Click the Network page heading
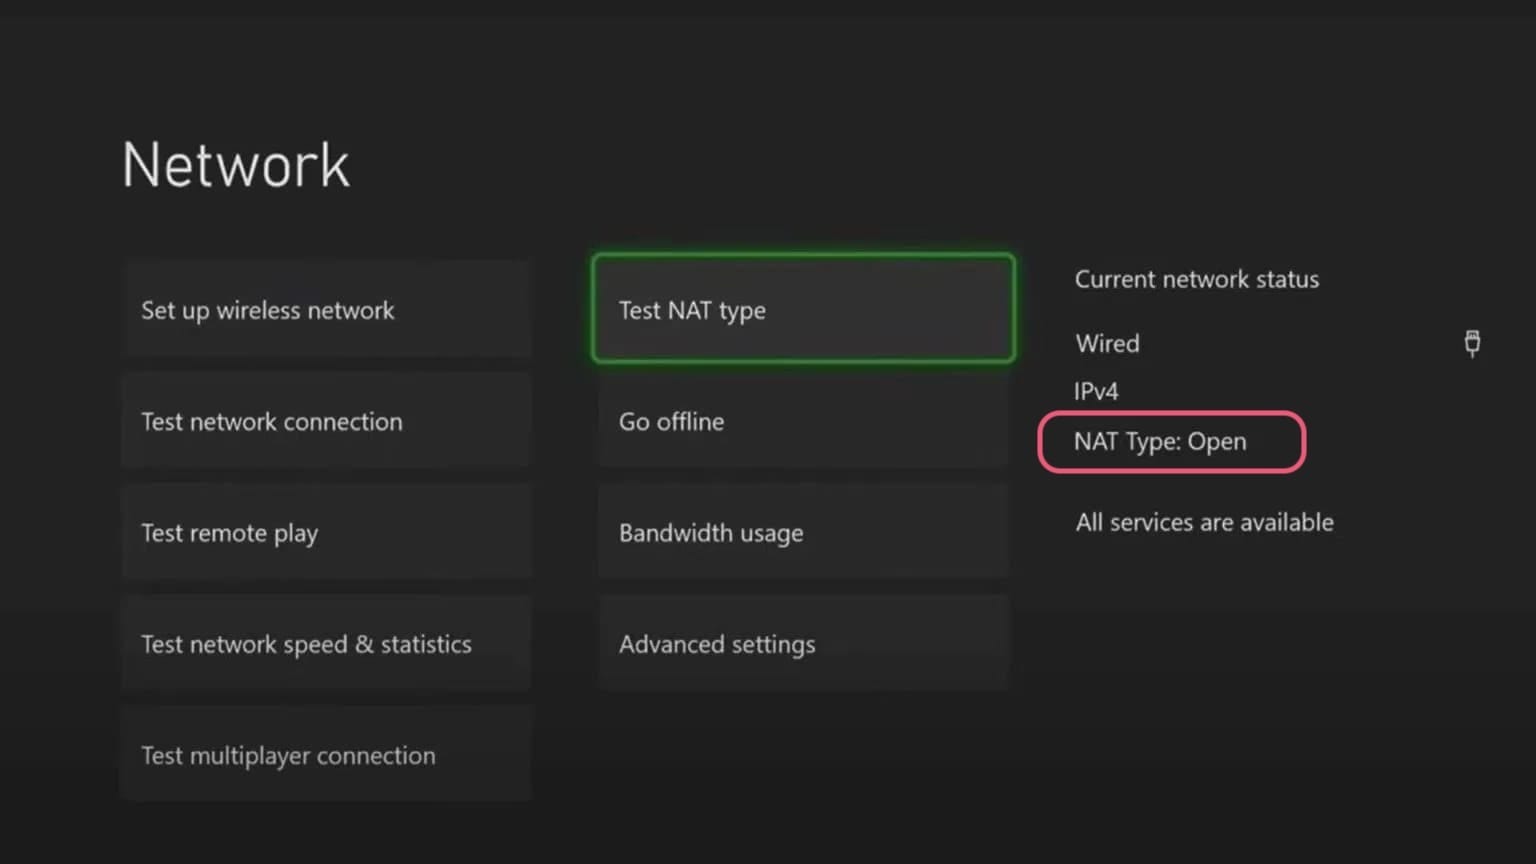1536x864 pixels. [x=236, y=165]
